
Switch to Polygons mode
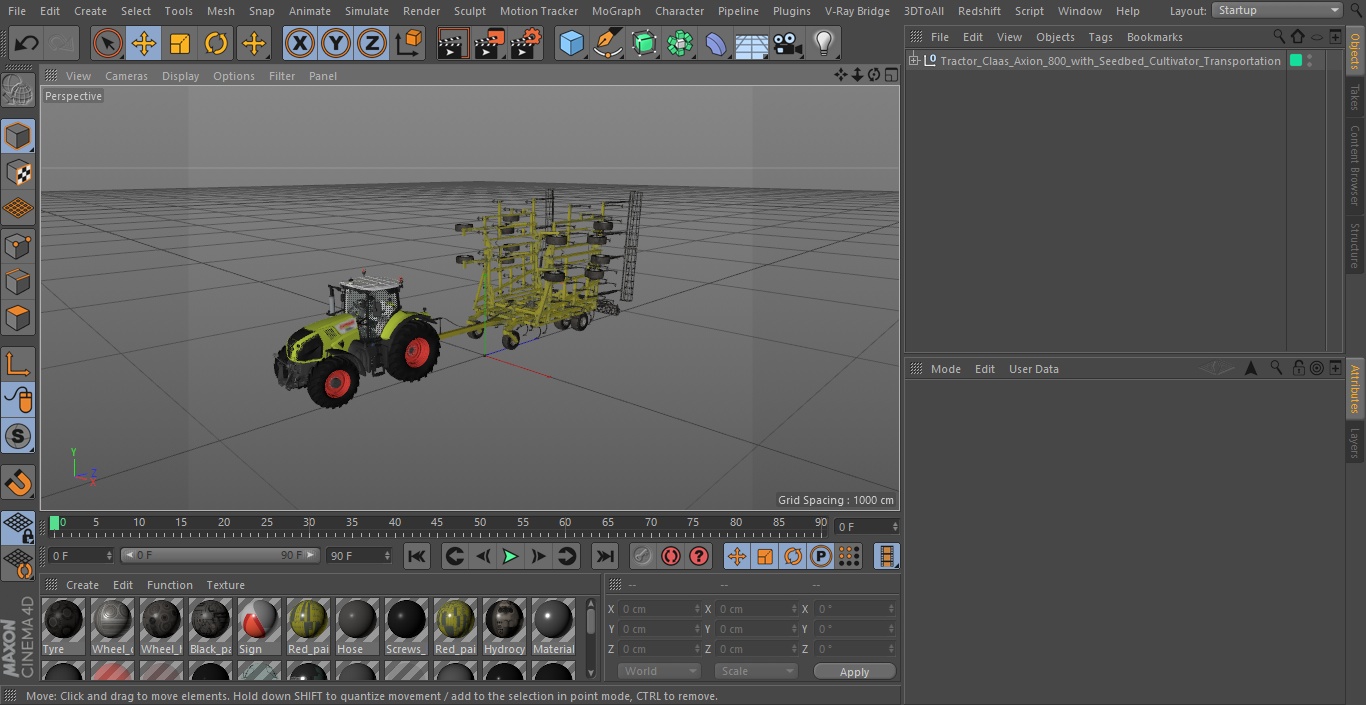(18, 318)
